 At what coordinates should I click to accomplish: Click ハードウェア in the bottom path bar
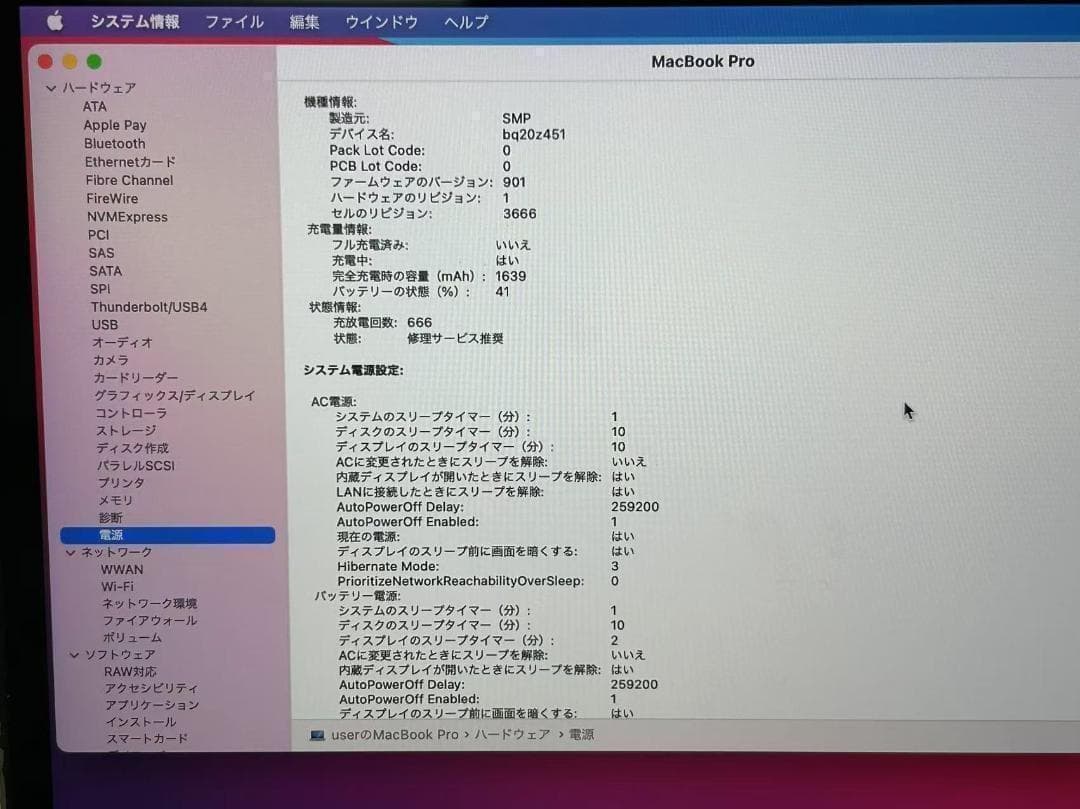click(512, 735)
